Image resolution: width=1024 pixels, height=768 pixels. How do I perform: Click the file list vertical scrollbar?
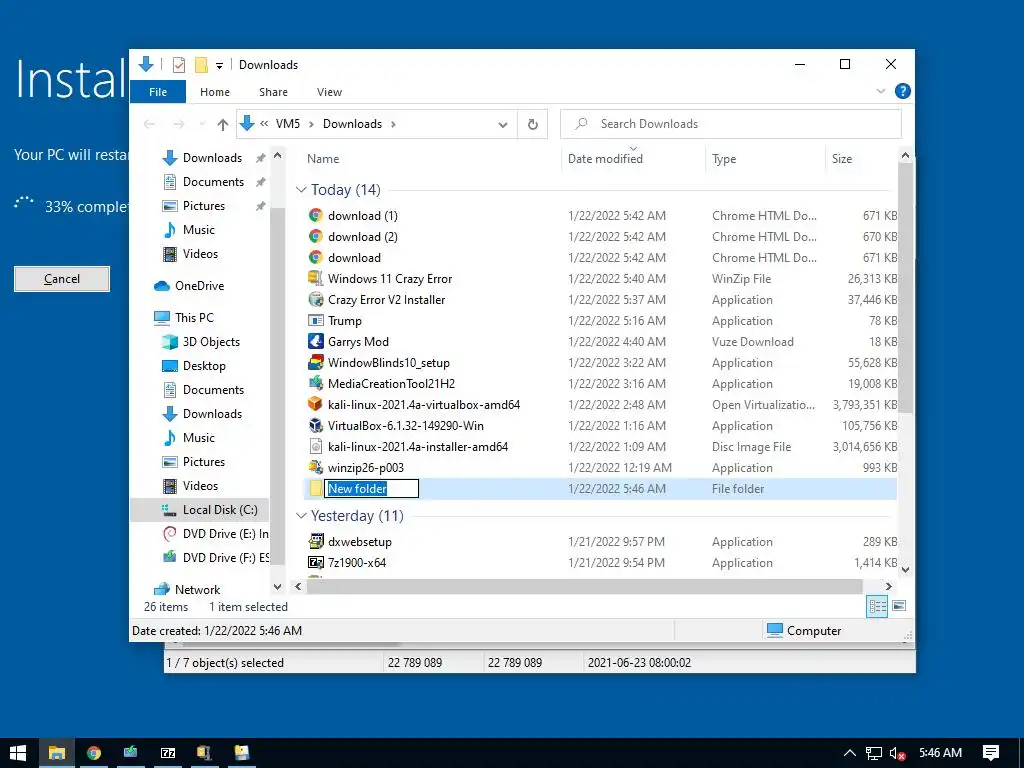[904, 287]
